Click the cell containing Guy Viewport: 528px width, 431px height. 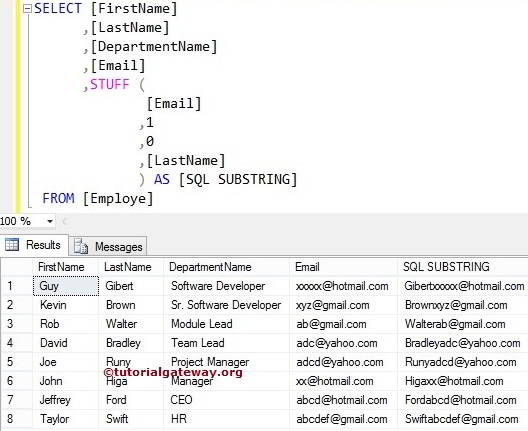click(66, 286)
